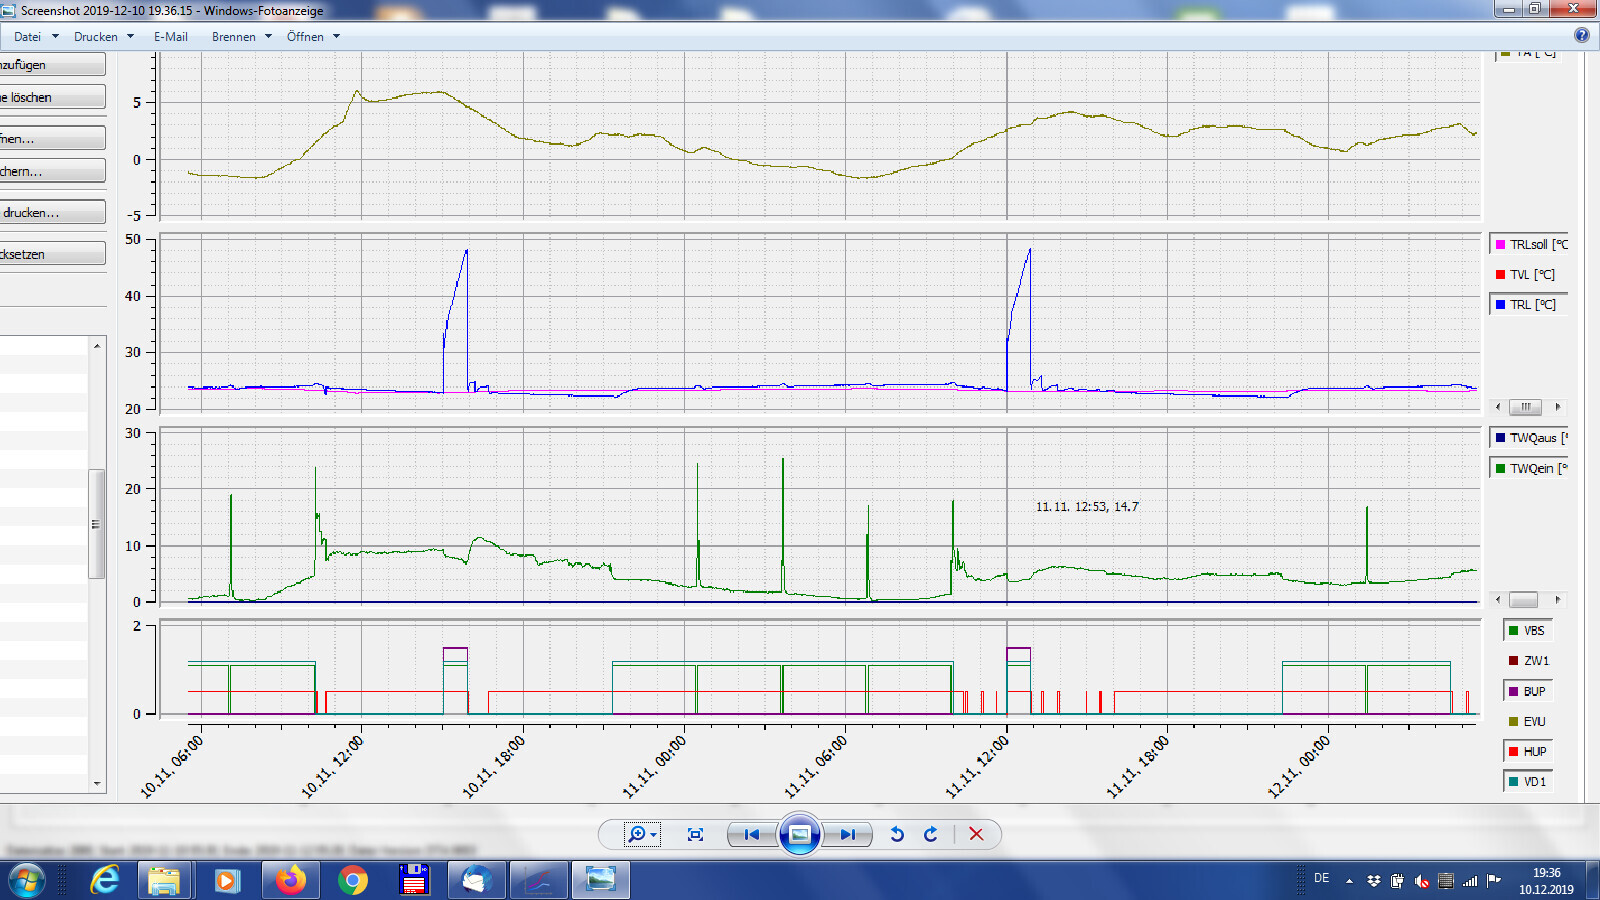This screenshot has width=1600, height=900.
Task: Rotate image counterclockwise
Action: [897, 834]
